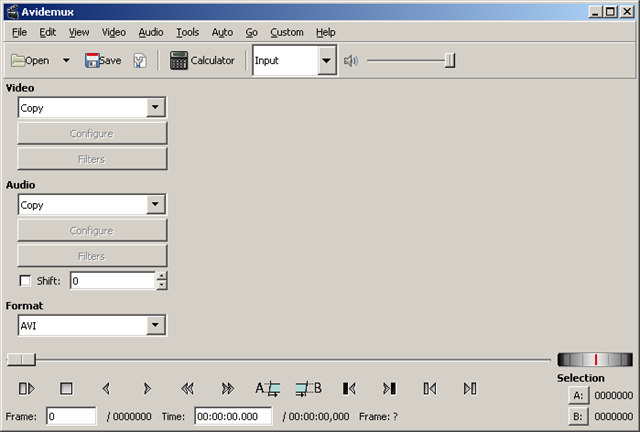
Task: Click the Frame number input field
Action: coord(71,416)
